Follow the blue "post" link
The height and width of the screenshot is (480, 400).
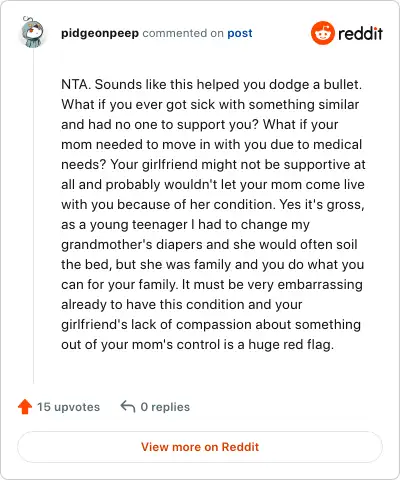[x=240, y=33]
